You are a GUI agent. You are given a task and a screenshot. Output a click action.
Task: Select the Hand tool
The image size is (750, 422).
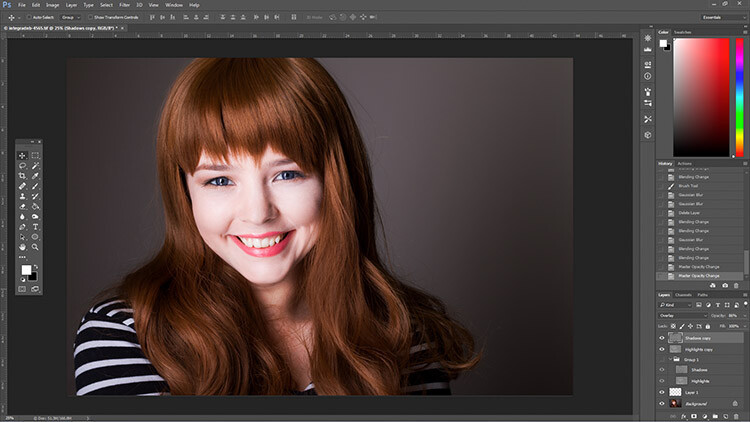pos(22,247)
